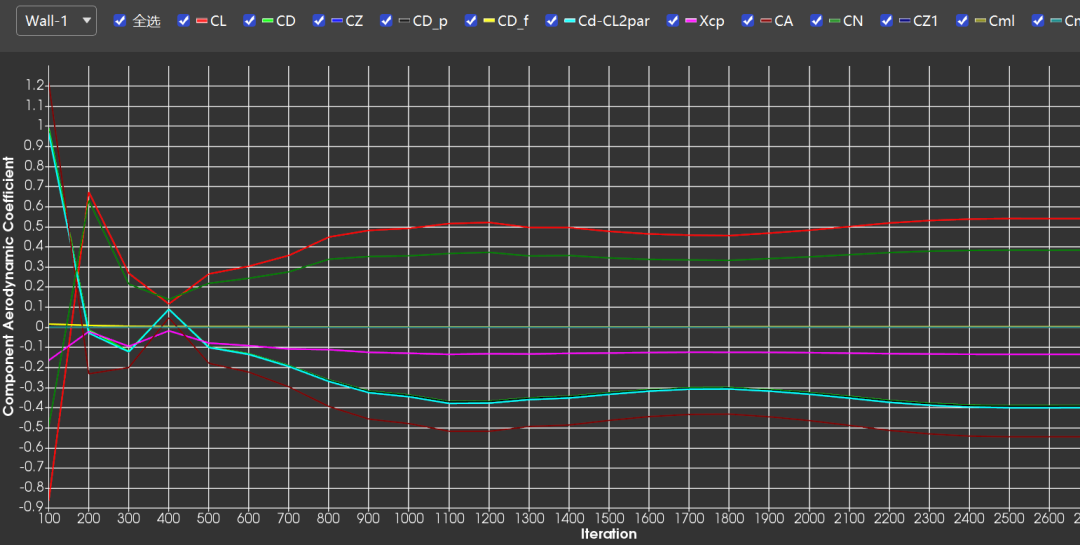The image size is (1080, 545).
Task: Toggle the CD_f series checkbox
Action: tap(470, 21)
